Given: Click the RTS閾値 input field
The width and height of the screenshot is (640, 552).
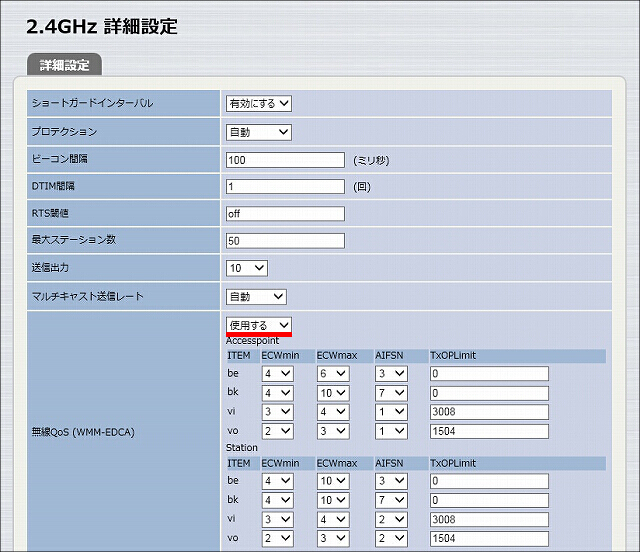Looking at the screenshot, I should 285,214.
